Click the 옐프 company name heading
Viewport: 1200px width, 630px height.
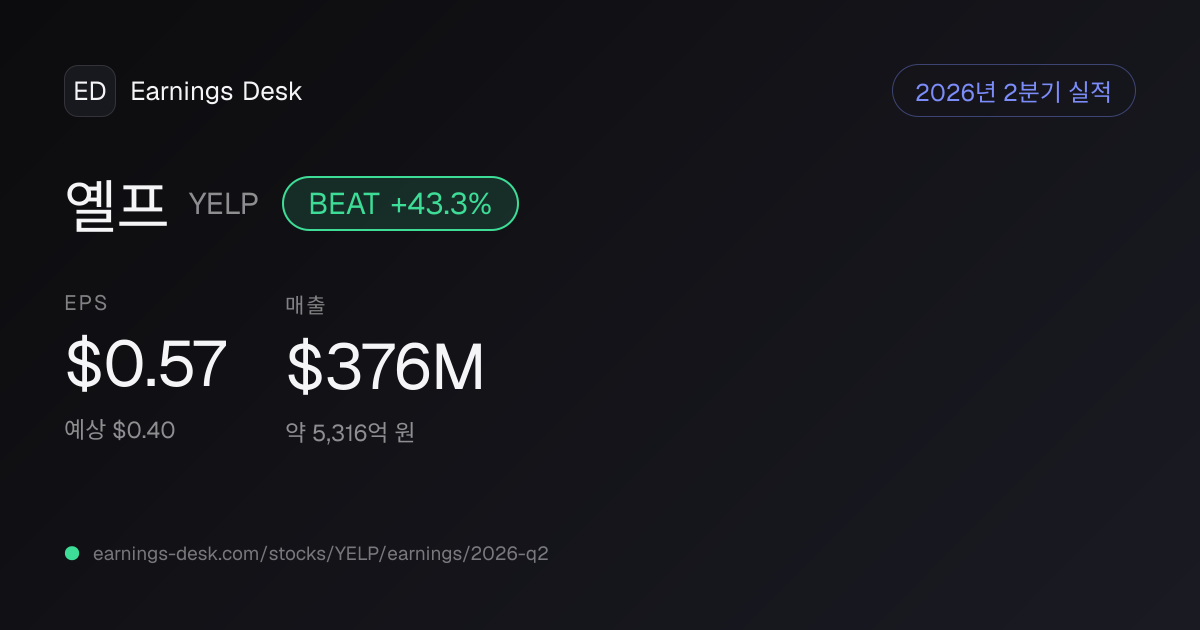tap(116, 204)
